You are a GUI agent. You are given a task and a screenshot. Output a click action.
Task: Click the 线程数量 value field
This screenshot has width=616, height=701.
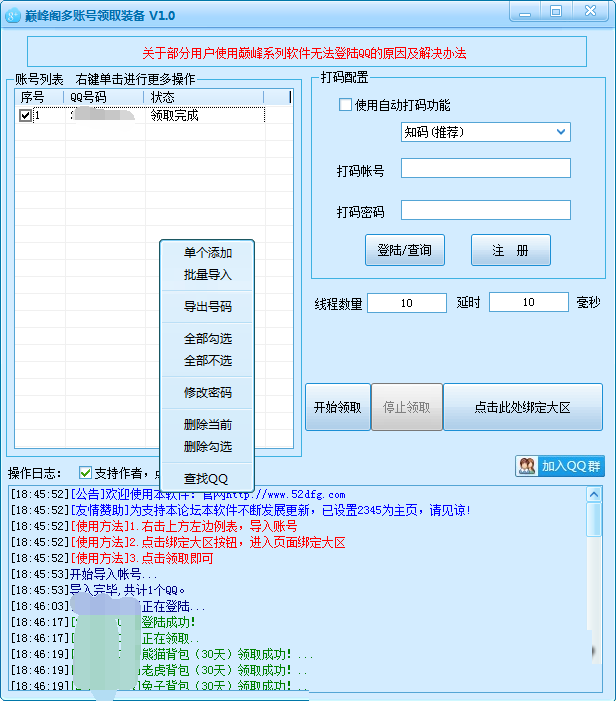pyautogui.click(x=407, y=303)
